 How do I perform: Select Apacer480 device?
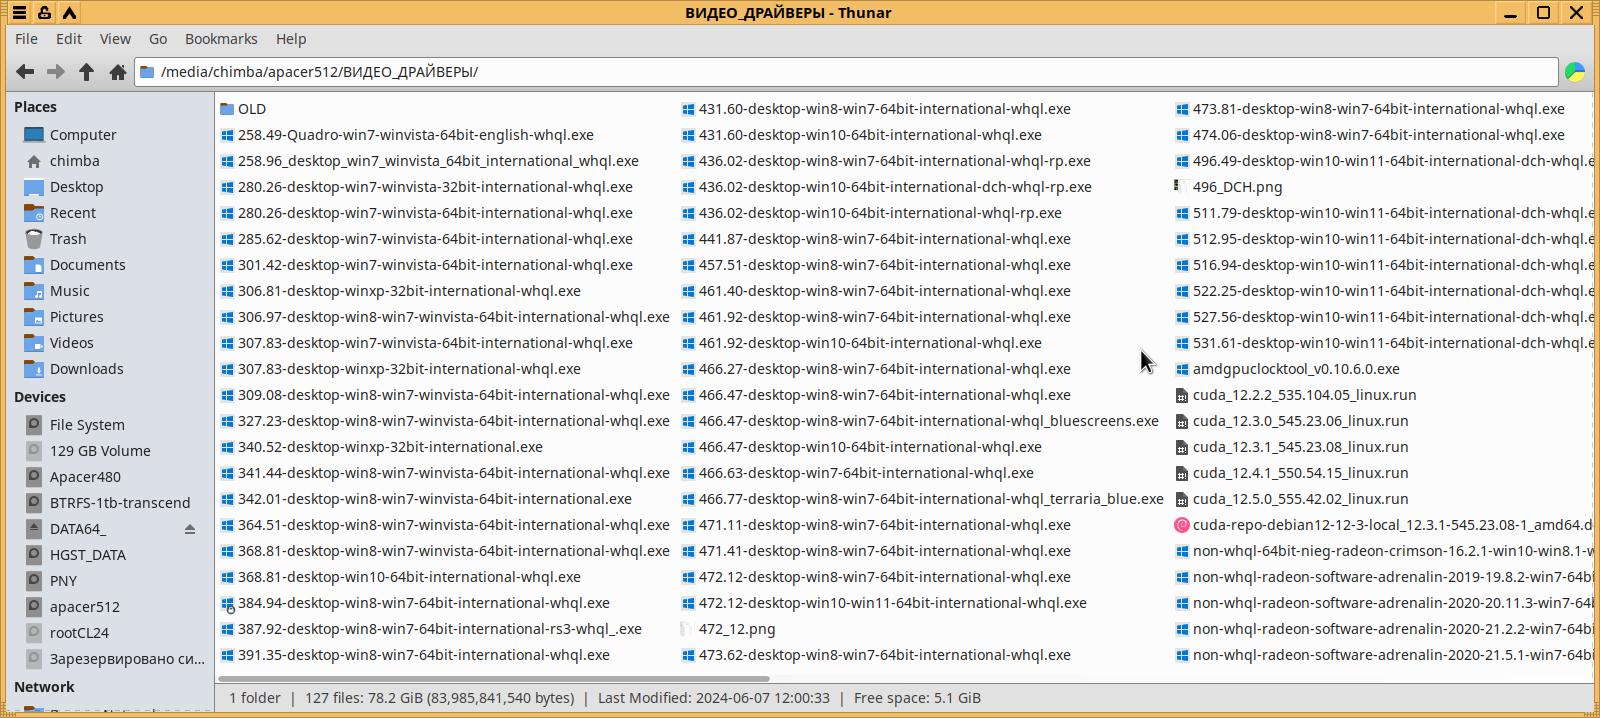coord(85,477)
